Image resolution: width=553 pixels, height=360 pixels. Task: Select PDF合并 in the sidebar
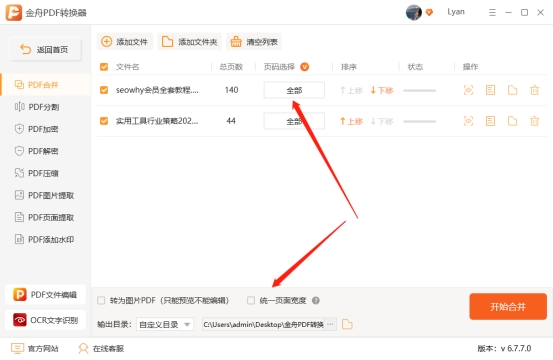coord(45,85)
